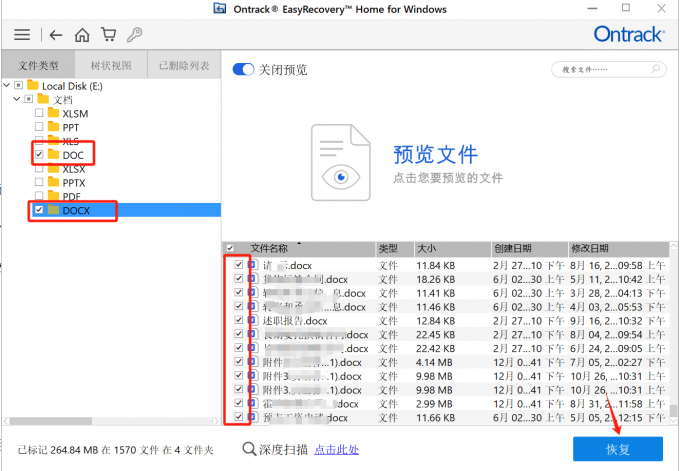680x471 pixels.
Task: Select the 11.46 KB file row
Action: click(x=446, y=307)
